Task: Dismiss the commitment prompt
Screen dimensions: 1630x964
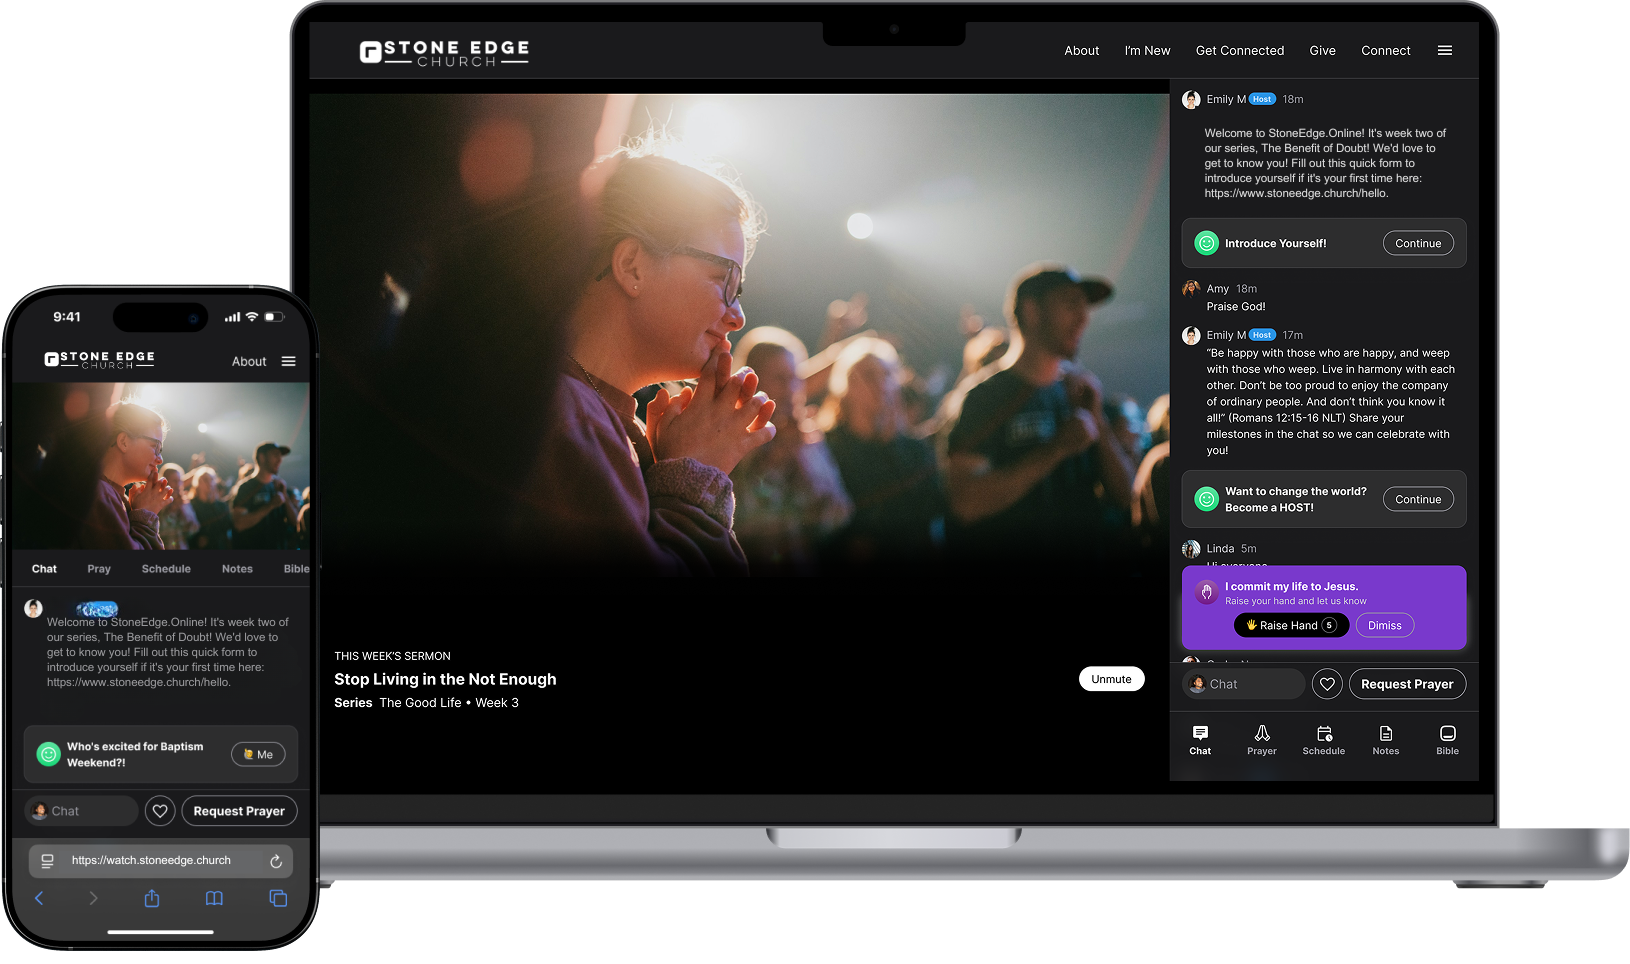Action: 1384,625
